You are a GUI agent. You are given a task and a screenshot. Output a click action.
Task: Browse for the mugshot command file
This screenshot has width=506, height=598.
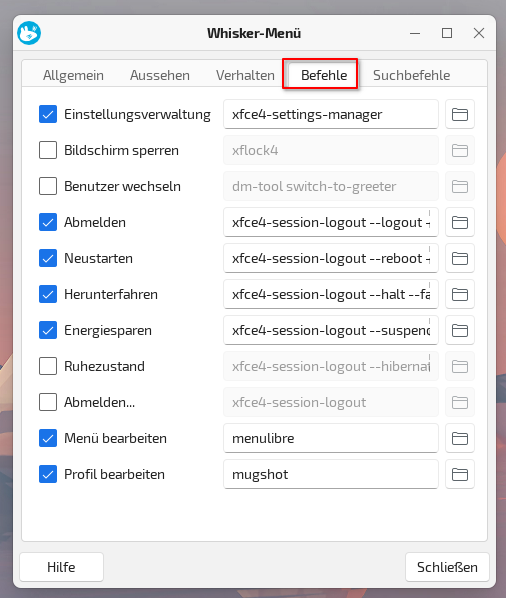(x=459, y=474)
